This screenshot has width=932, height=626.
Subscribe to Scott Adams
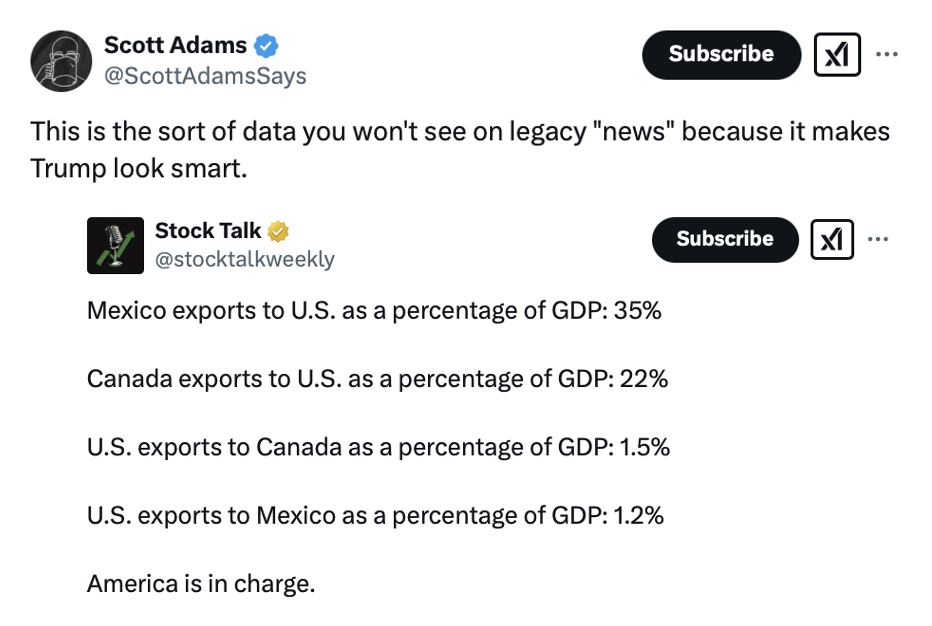coord(721,54)
